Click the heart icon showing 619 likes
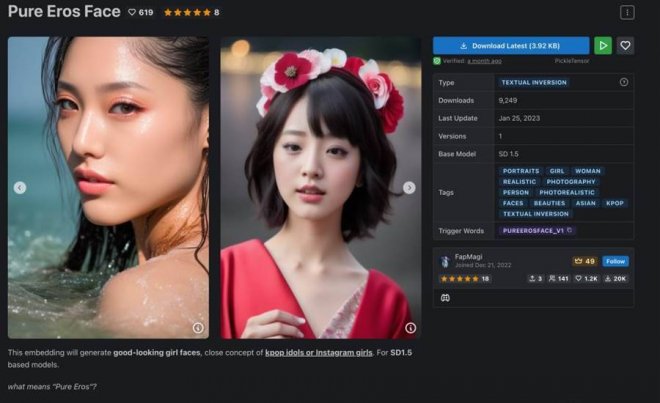660x403 pixels. click(133, 13)
